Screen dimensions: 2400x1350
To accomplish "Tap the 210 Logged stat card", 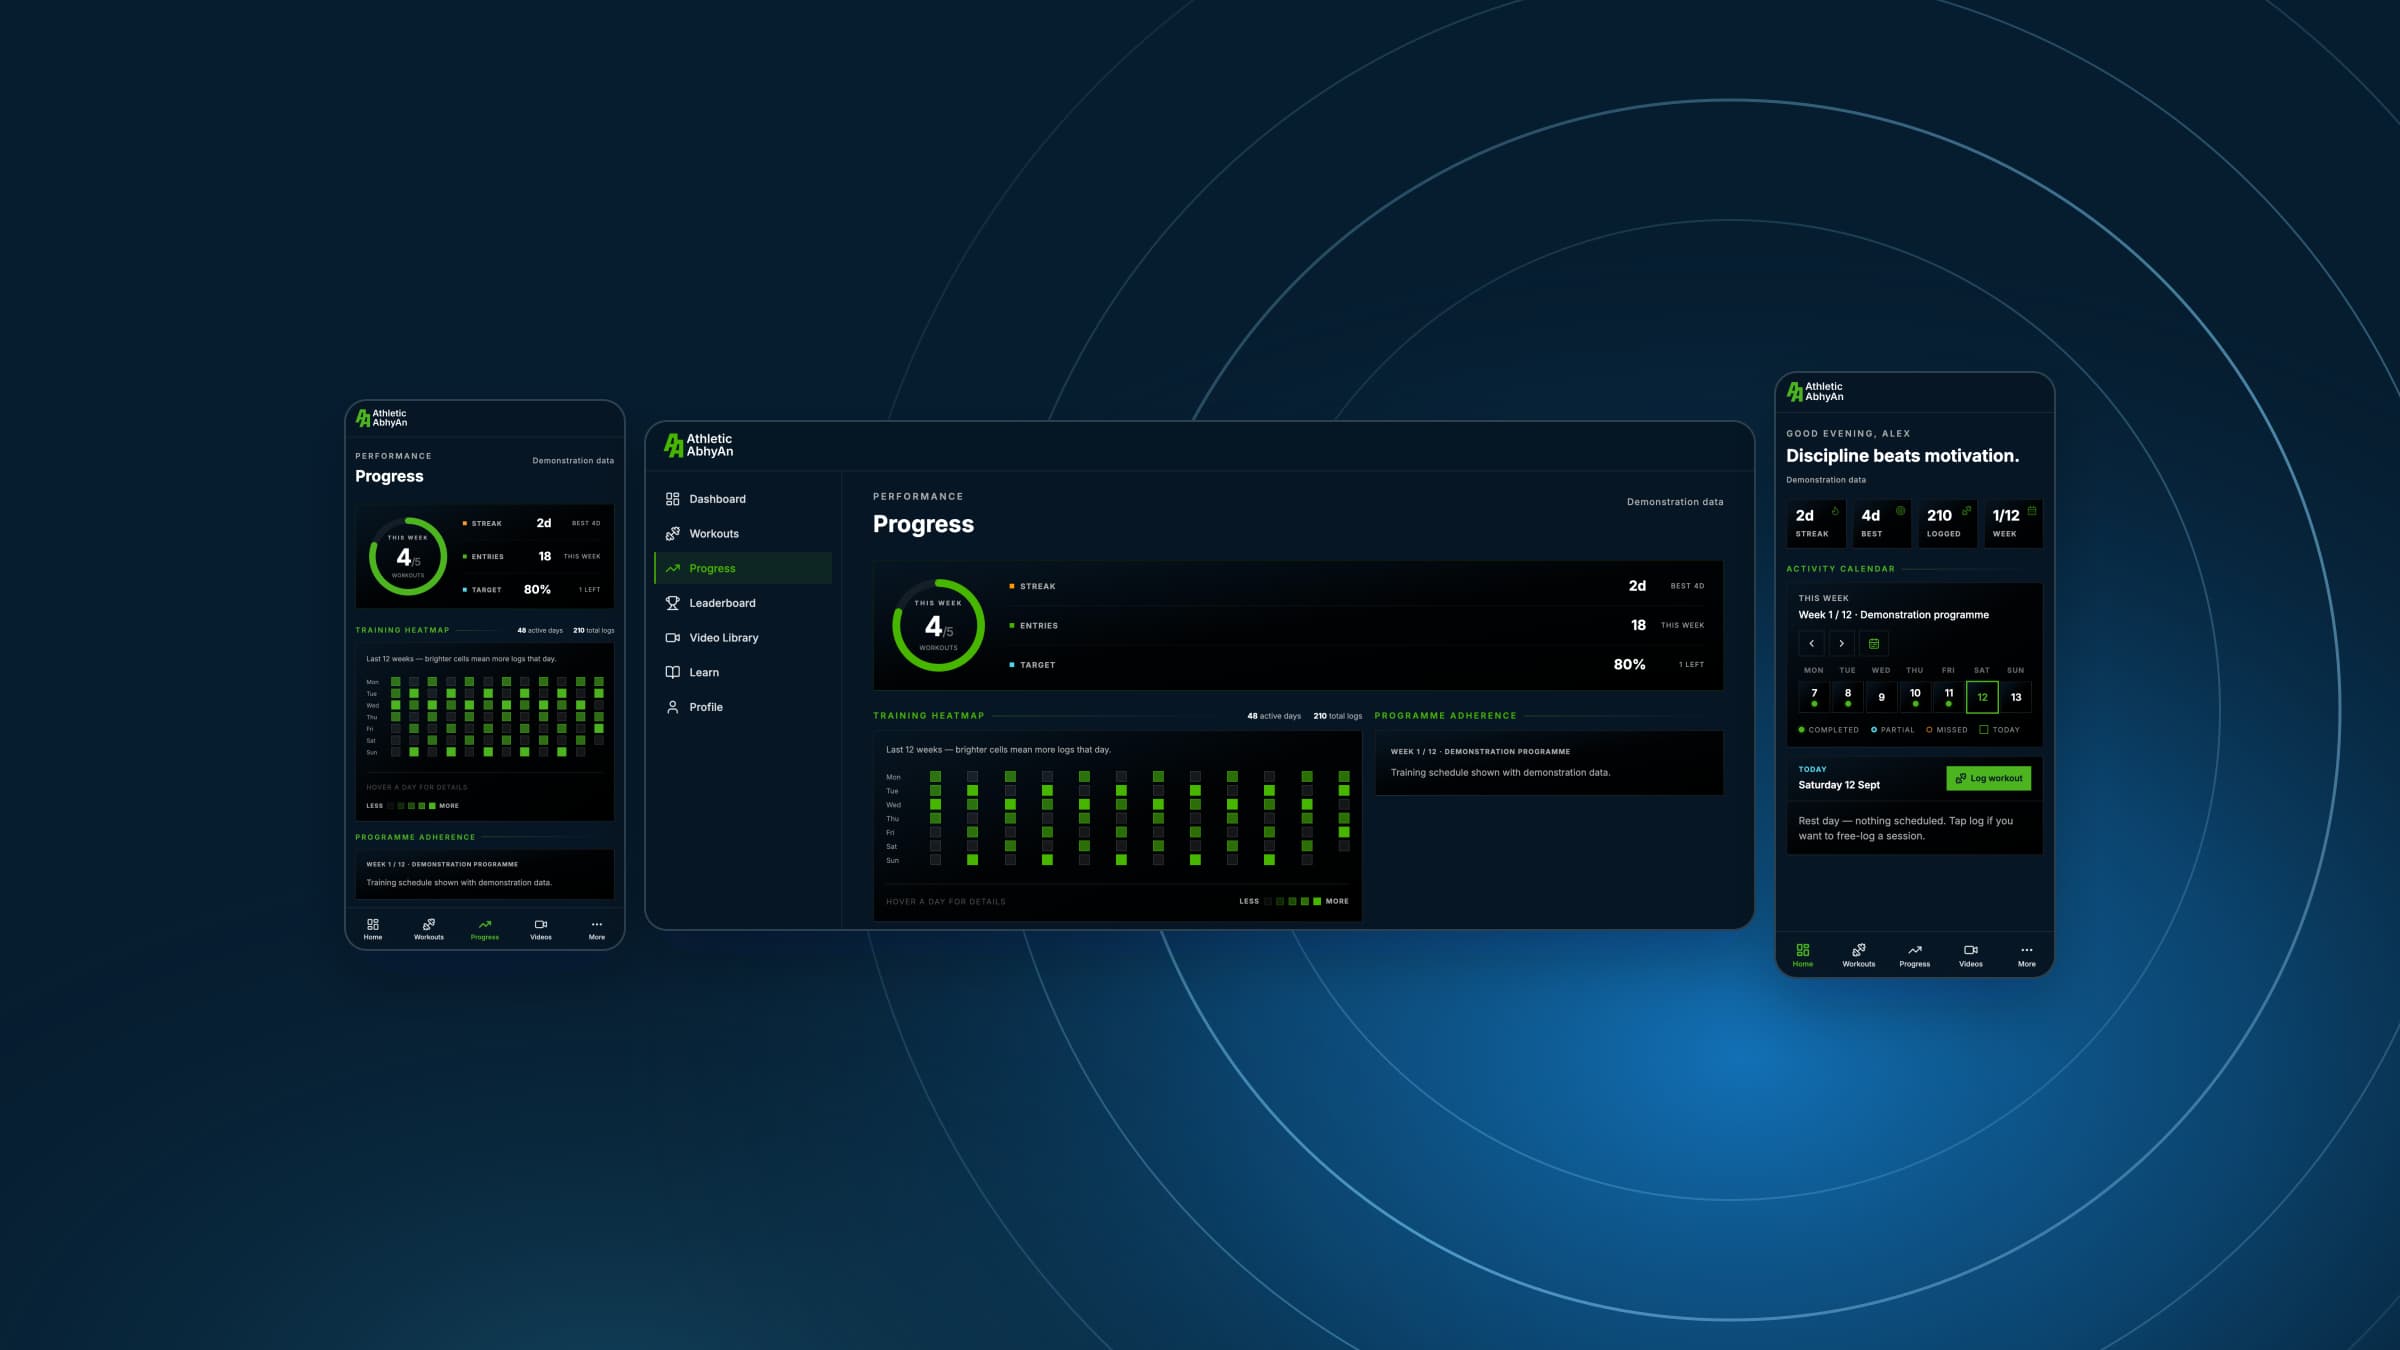I will [x=1945, y=523].
